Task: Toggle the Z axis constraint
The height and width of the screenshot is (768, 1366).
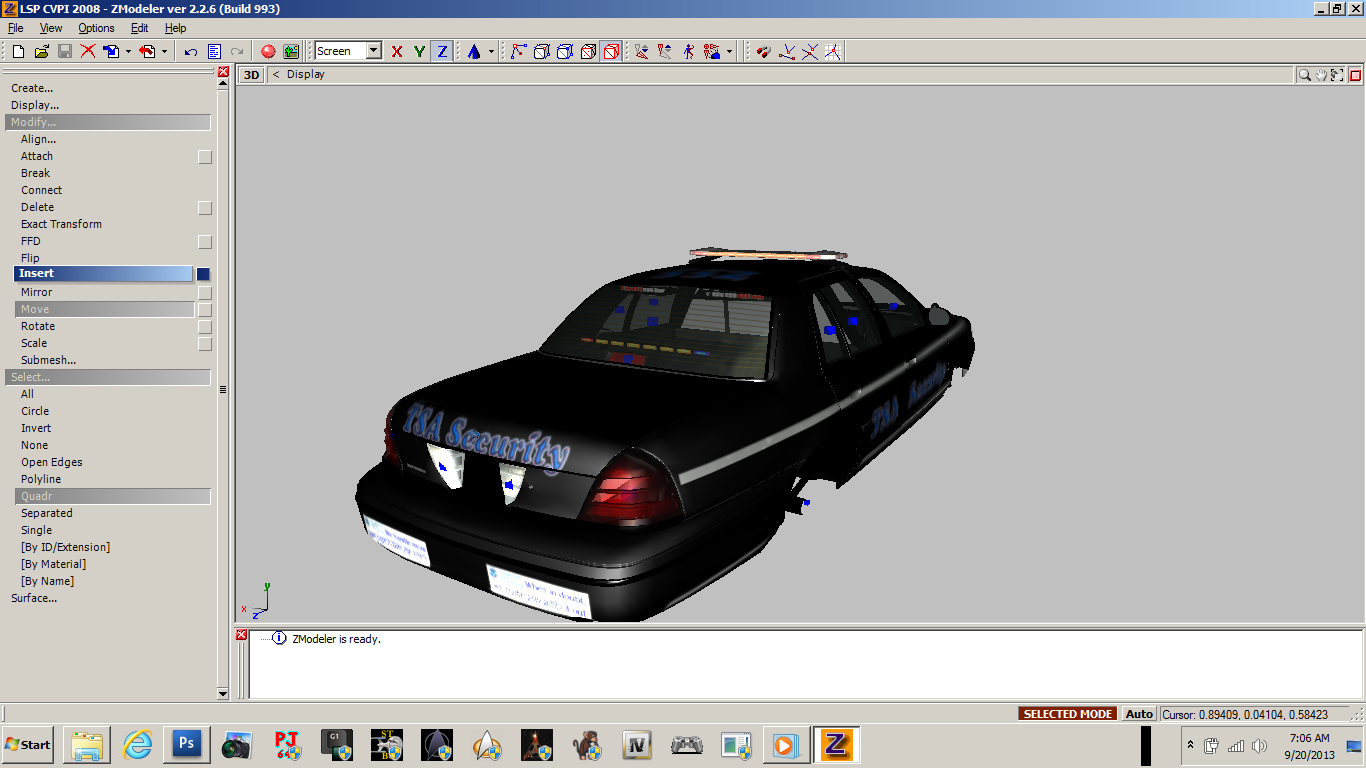Action: coord(442,51)
